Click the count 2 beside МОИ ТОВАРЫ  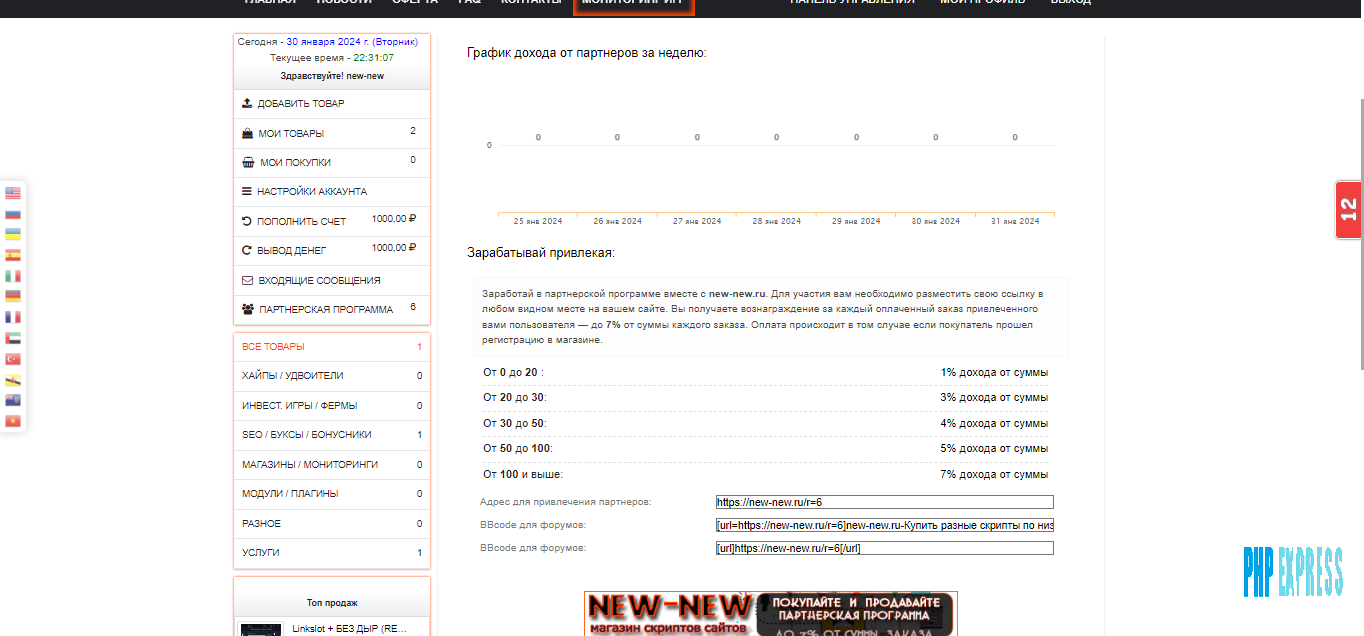pyautogui.click(x=413, y=131)
